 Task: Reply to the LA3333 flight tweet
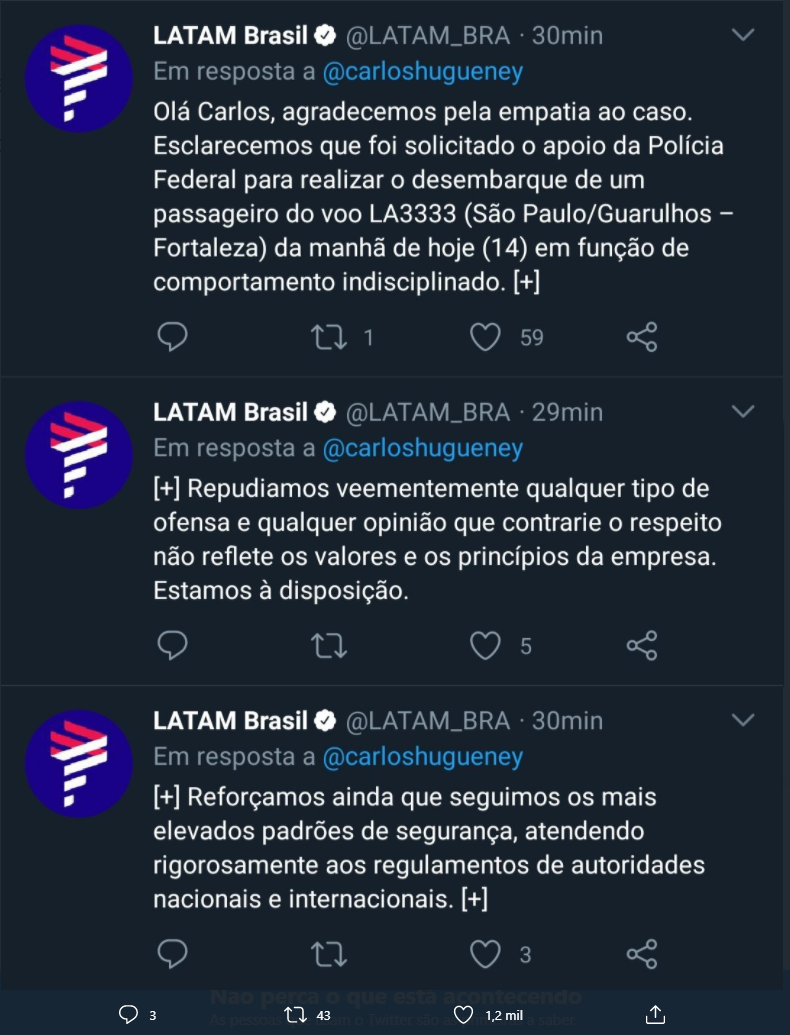173,338
